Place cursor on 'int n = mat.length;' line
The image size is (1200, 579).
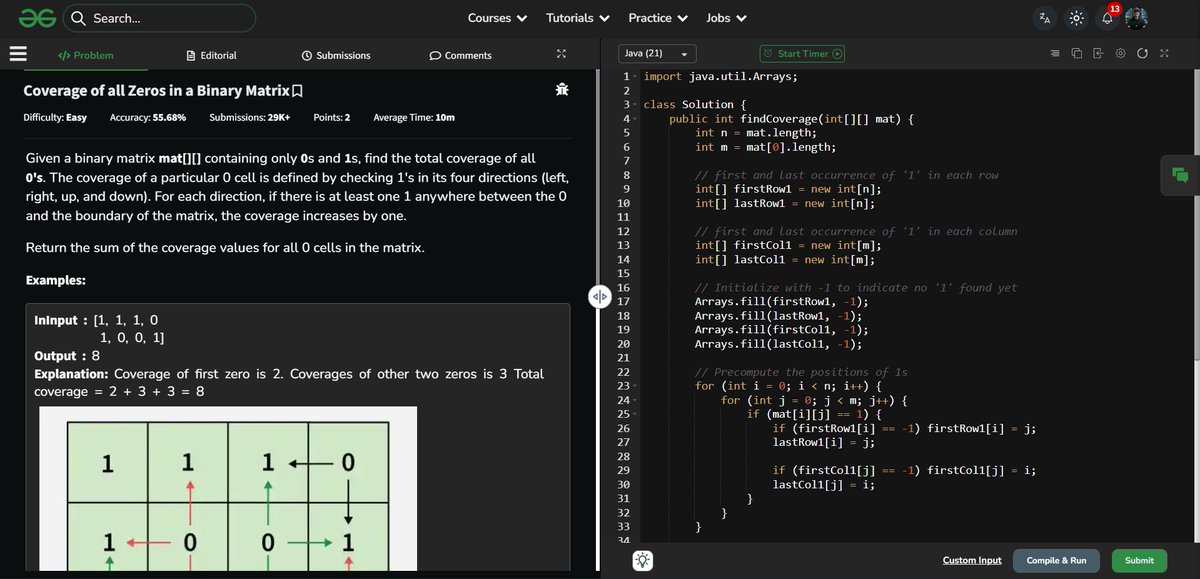click(x=756, y=133)
